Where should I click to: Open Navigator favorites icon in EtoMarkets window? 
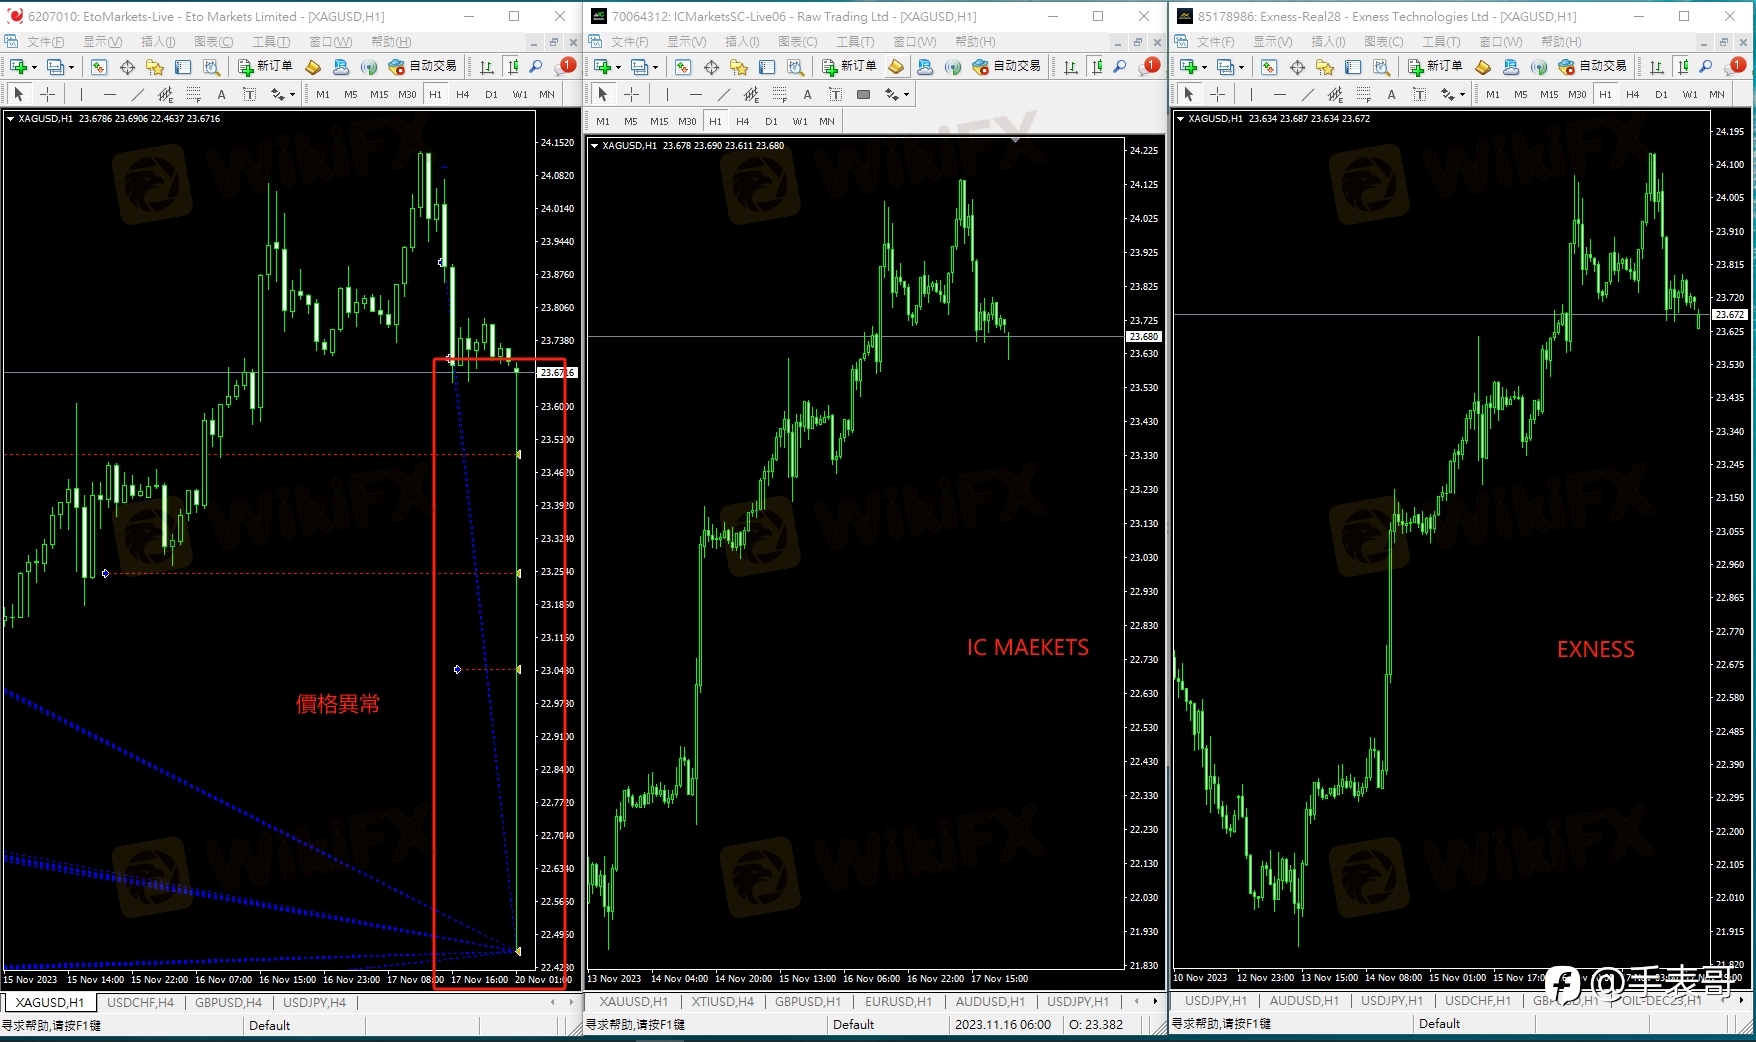coord(155,67)
